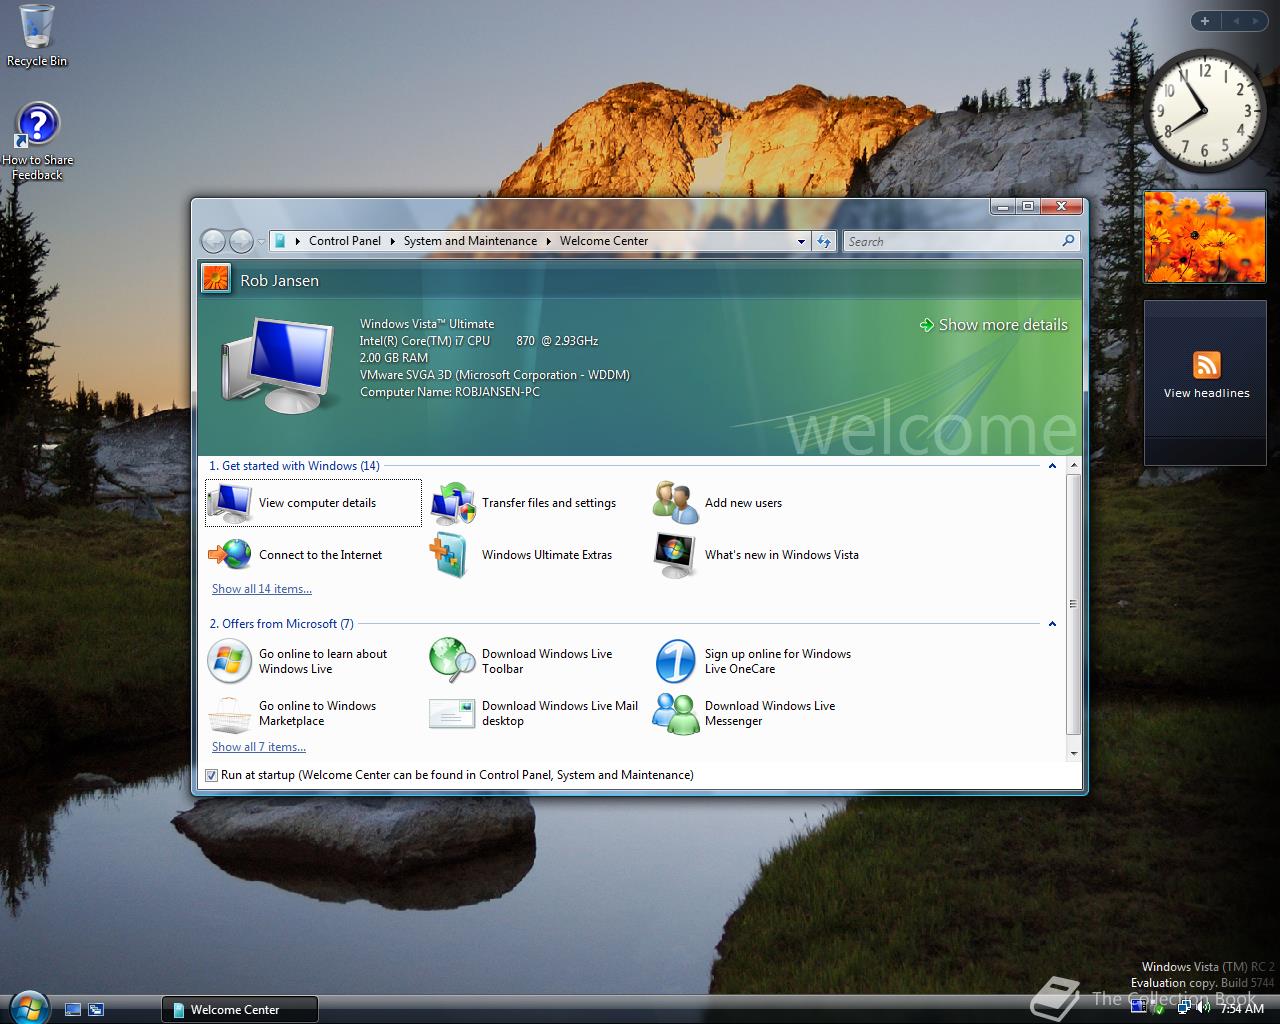Open Transfer files and settings icon
Screen dimensions: 1280x1024
pyautogui.click(x=452, y=503)
